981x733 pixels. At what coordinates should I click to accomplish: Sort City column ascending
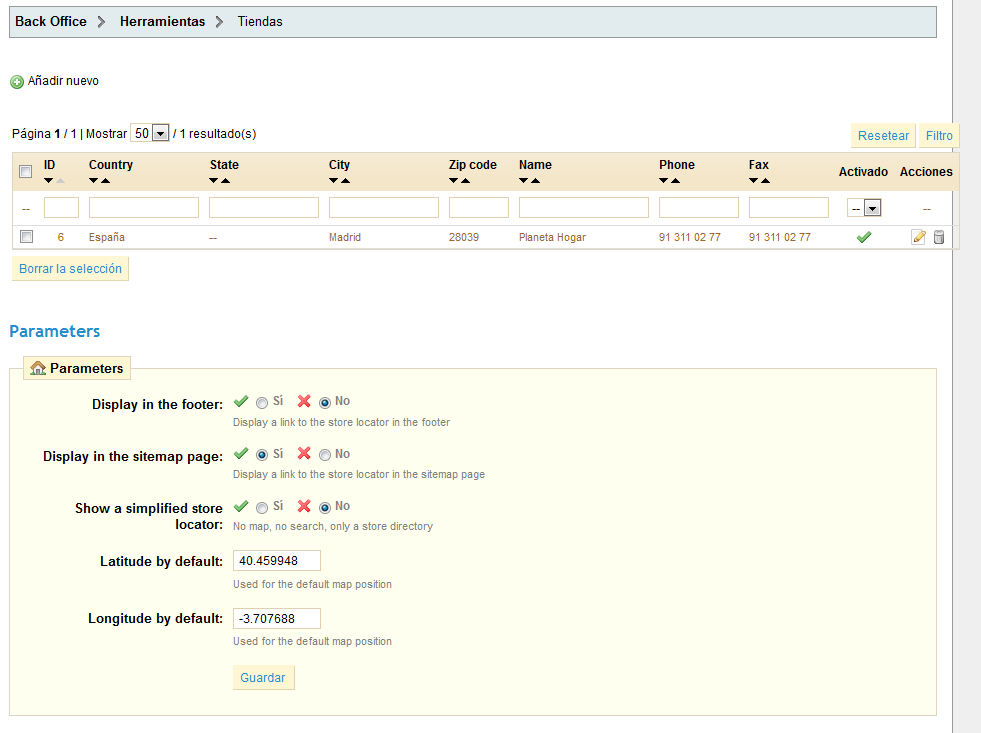click(346, 181)
